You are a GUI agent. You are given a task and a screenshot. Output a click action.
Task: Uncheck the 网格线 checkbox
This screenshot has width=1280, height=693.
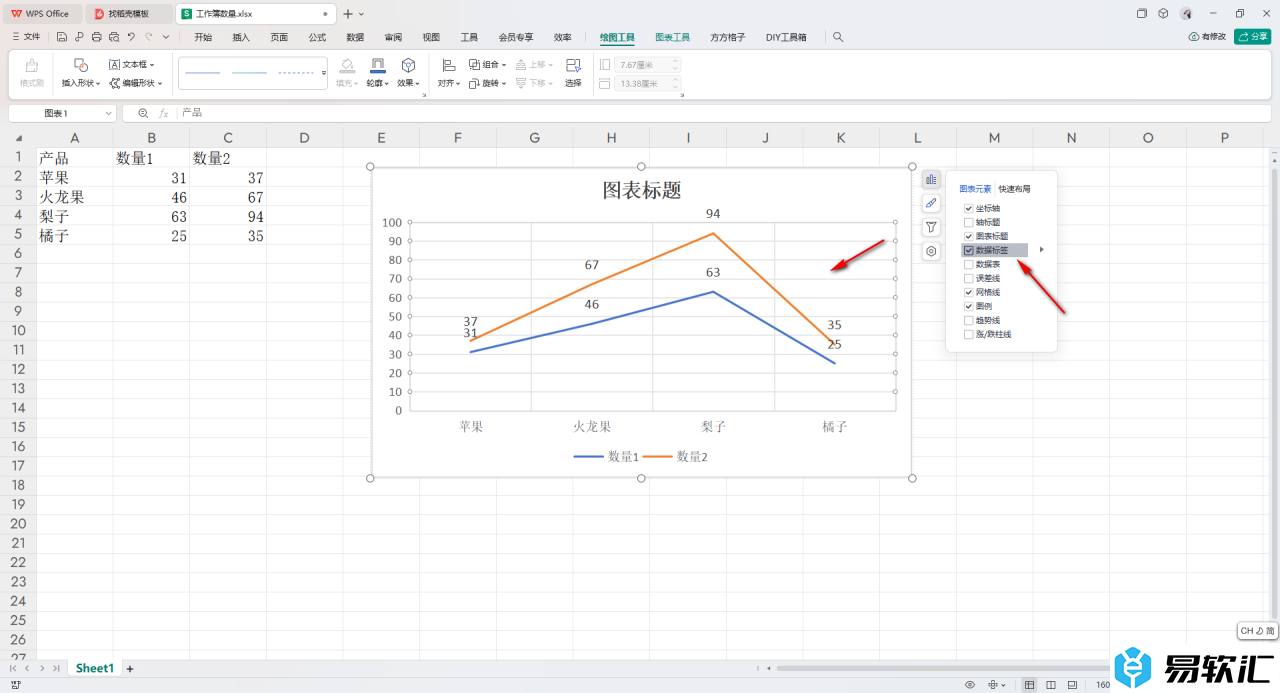[968, 292]
